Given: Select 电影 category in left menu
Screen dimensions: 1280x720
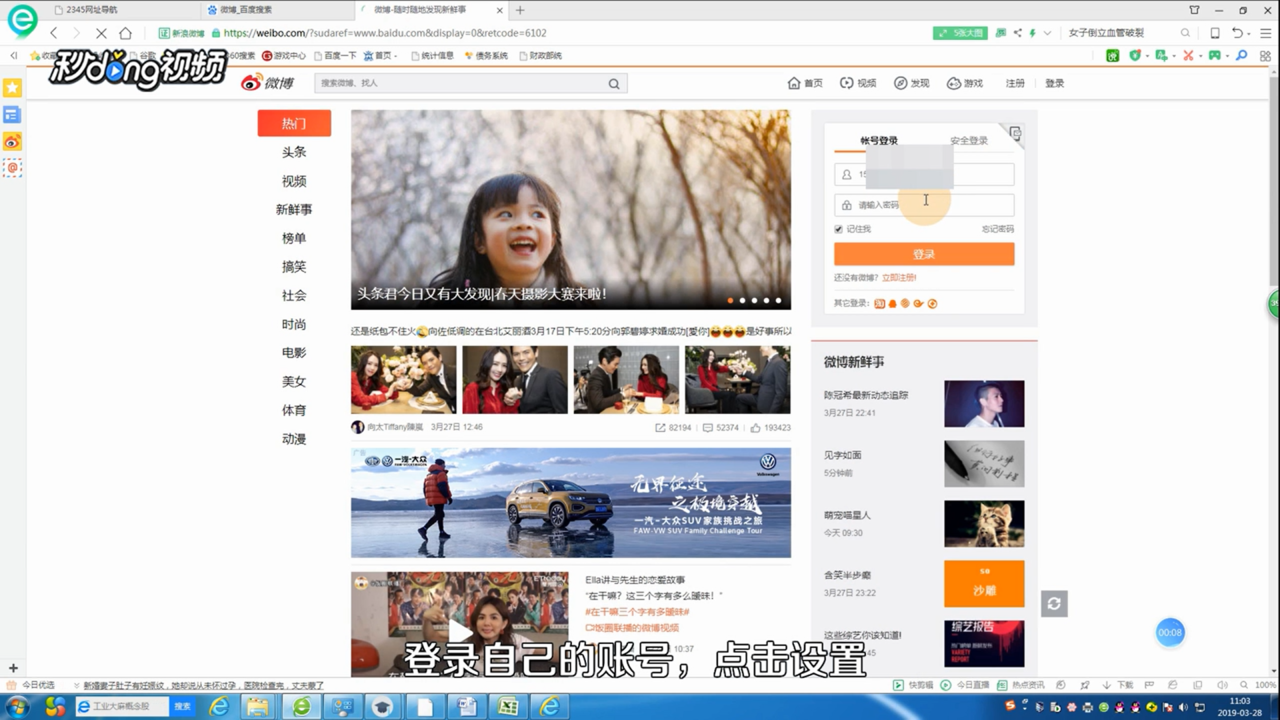Looking at the screenshot, I should [294, 353].
